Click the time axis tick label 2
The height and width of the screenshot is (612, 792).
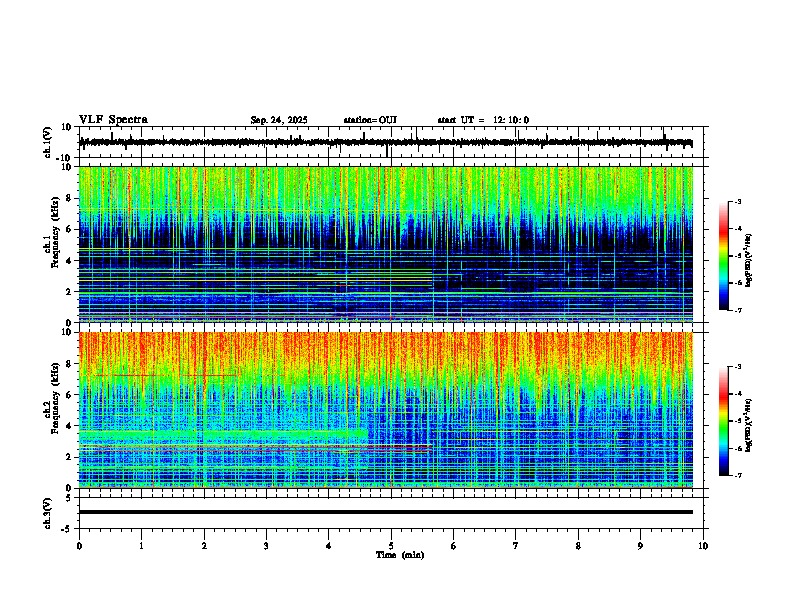(x=204, y=546)
